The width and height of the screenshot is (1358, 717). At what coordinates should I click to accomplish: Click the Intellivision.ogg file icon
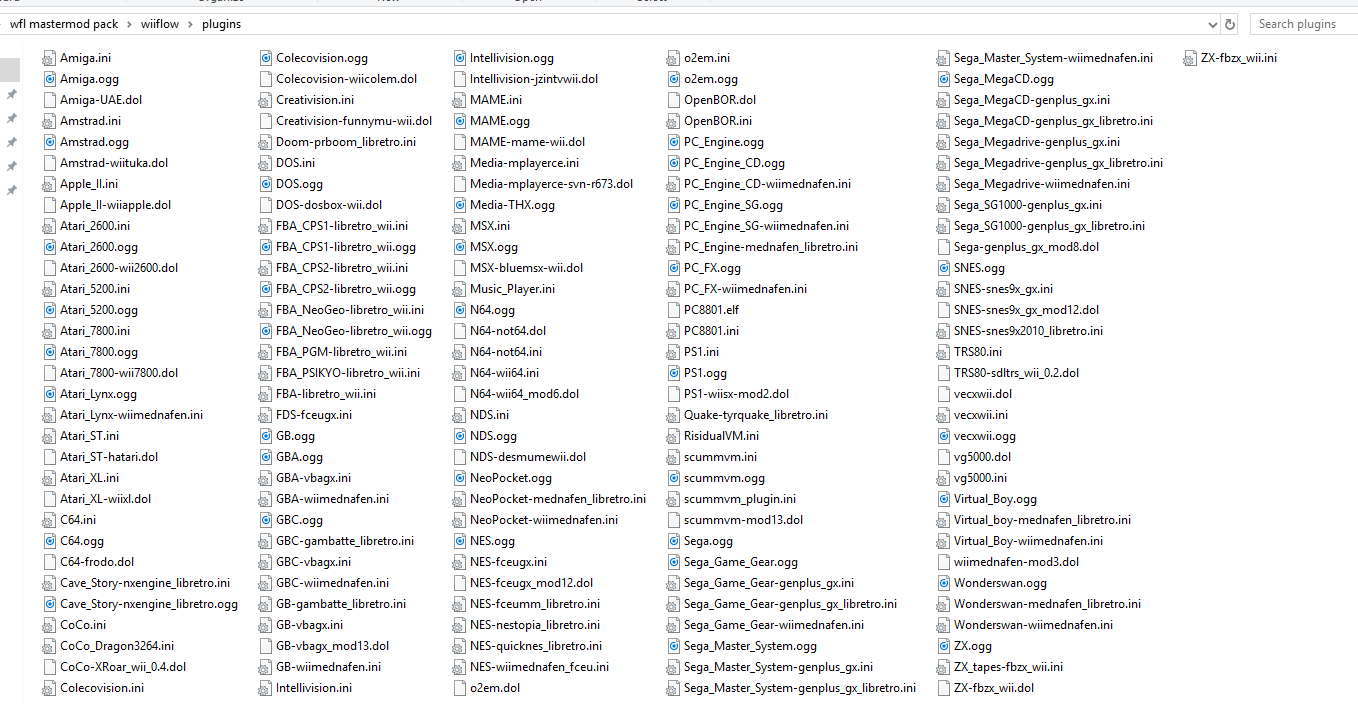pyautogui.click(x=460, y=58)
